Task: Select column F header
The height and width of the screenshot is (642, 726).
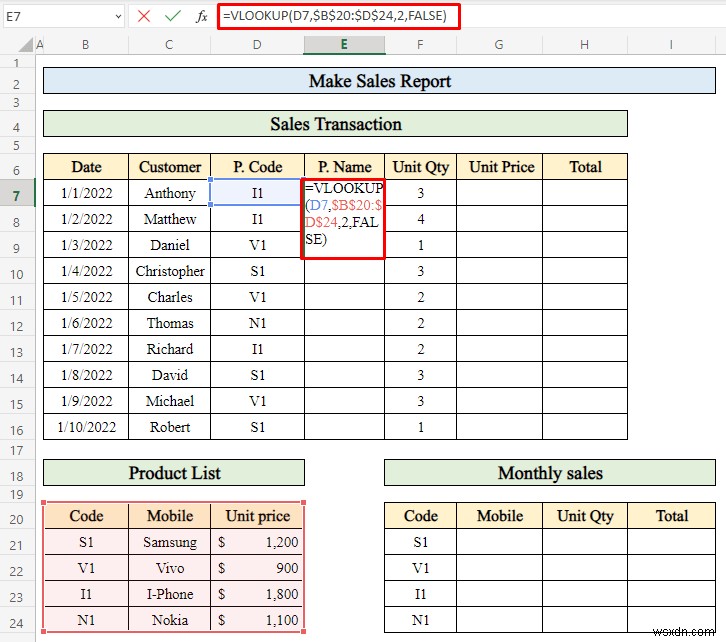Action: (420, 44)
